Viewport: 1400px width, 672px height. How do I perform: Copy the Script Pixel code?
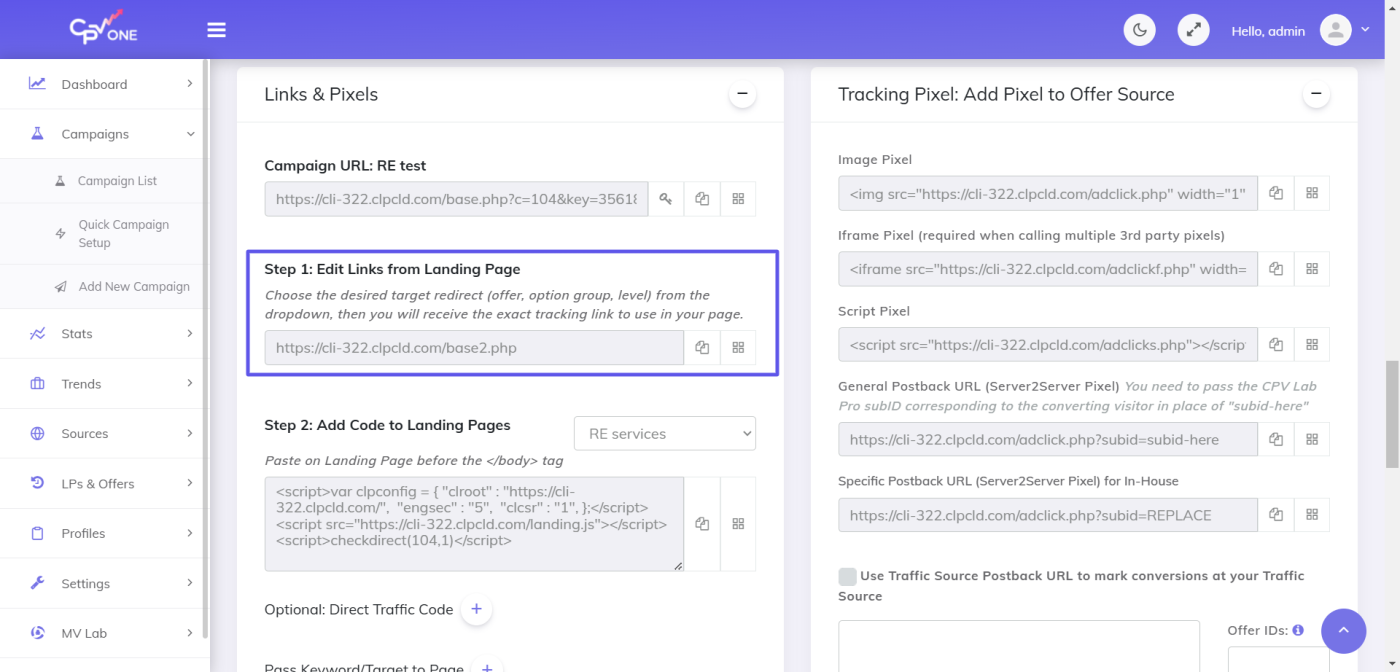coord(1276,345)
